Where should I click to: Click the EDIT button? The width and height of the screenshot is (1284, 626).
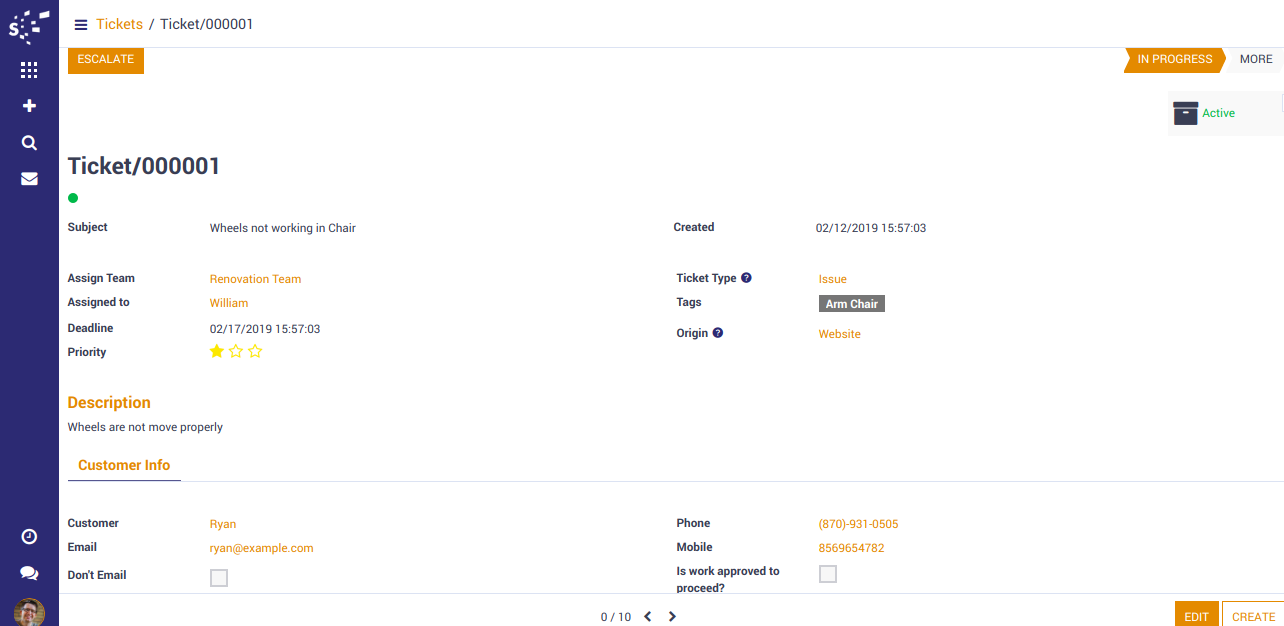point(1196,616)
